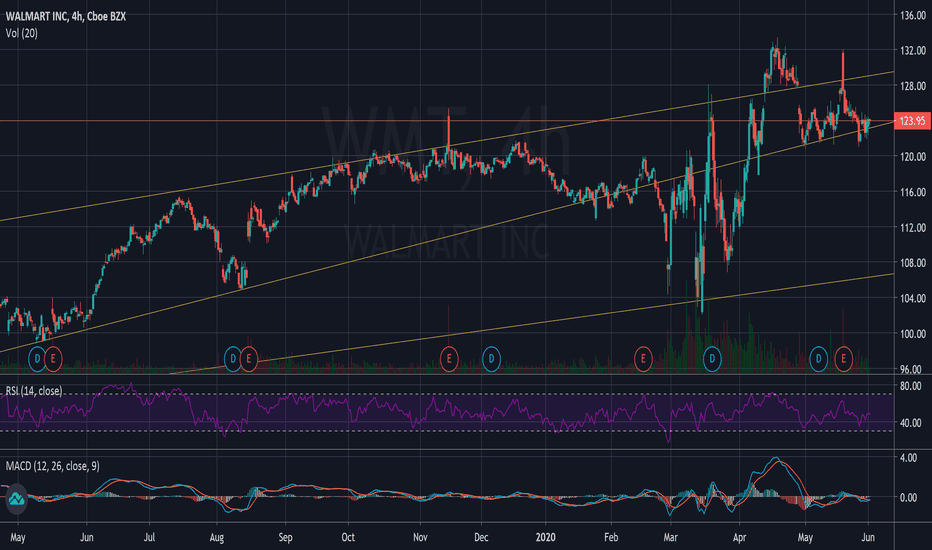Screen dimensions: 932x550
Task: Click the 120.00 price axis label
Action: (x=912, y=157)
